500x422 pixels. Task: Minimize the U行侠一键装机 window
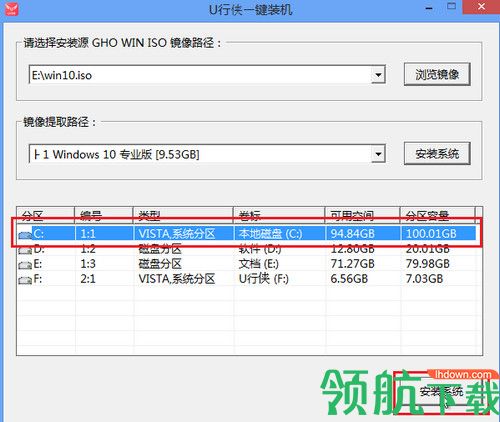point(429,8)
